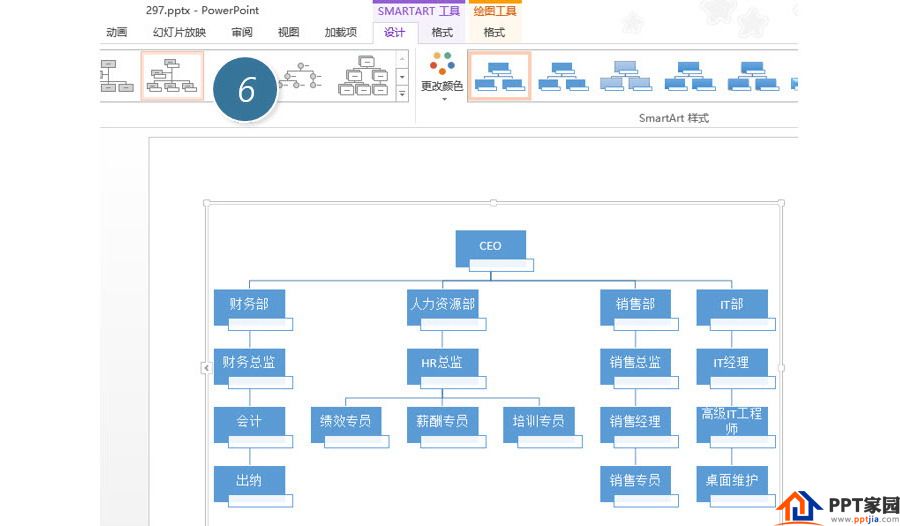Viewport: 900px width, 526px height.
Task: Select the 桌面维护 box
Action: pos(732,484)
